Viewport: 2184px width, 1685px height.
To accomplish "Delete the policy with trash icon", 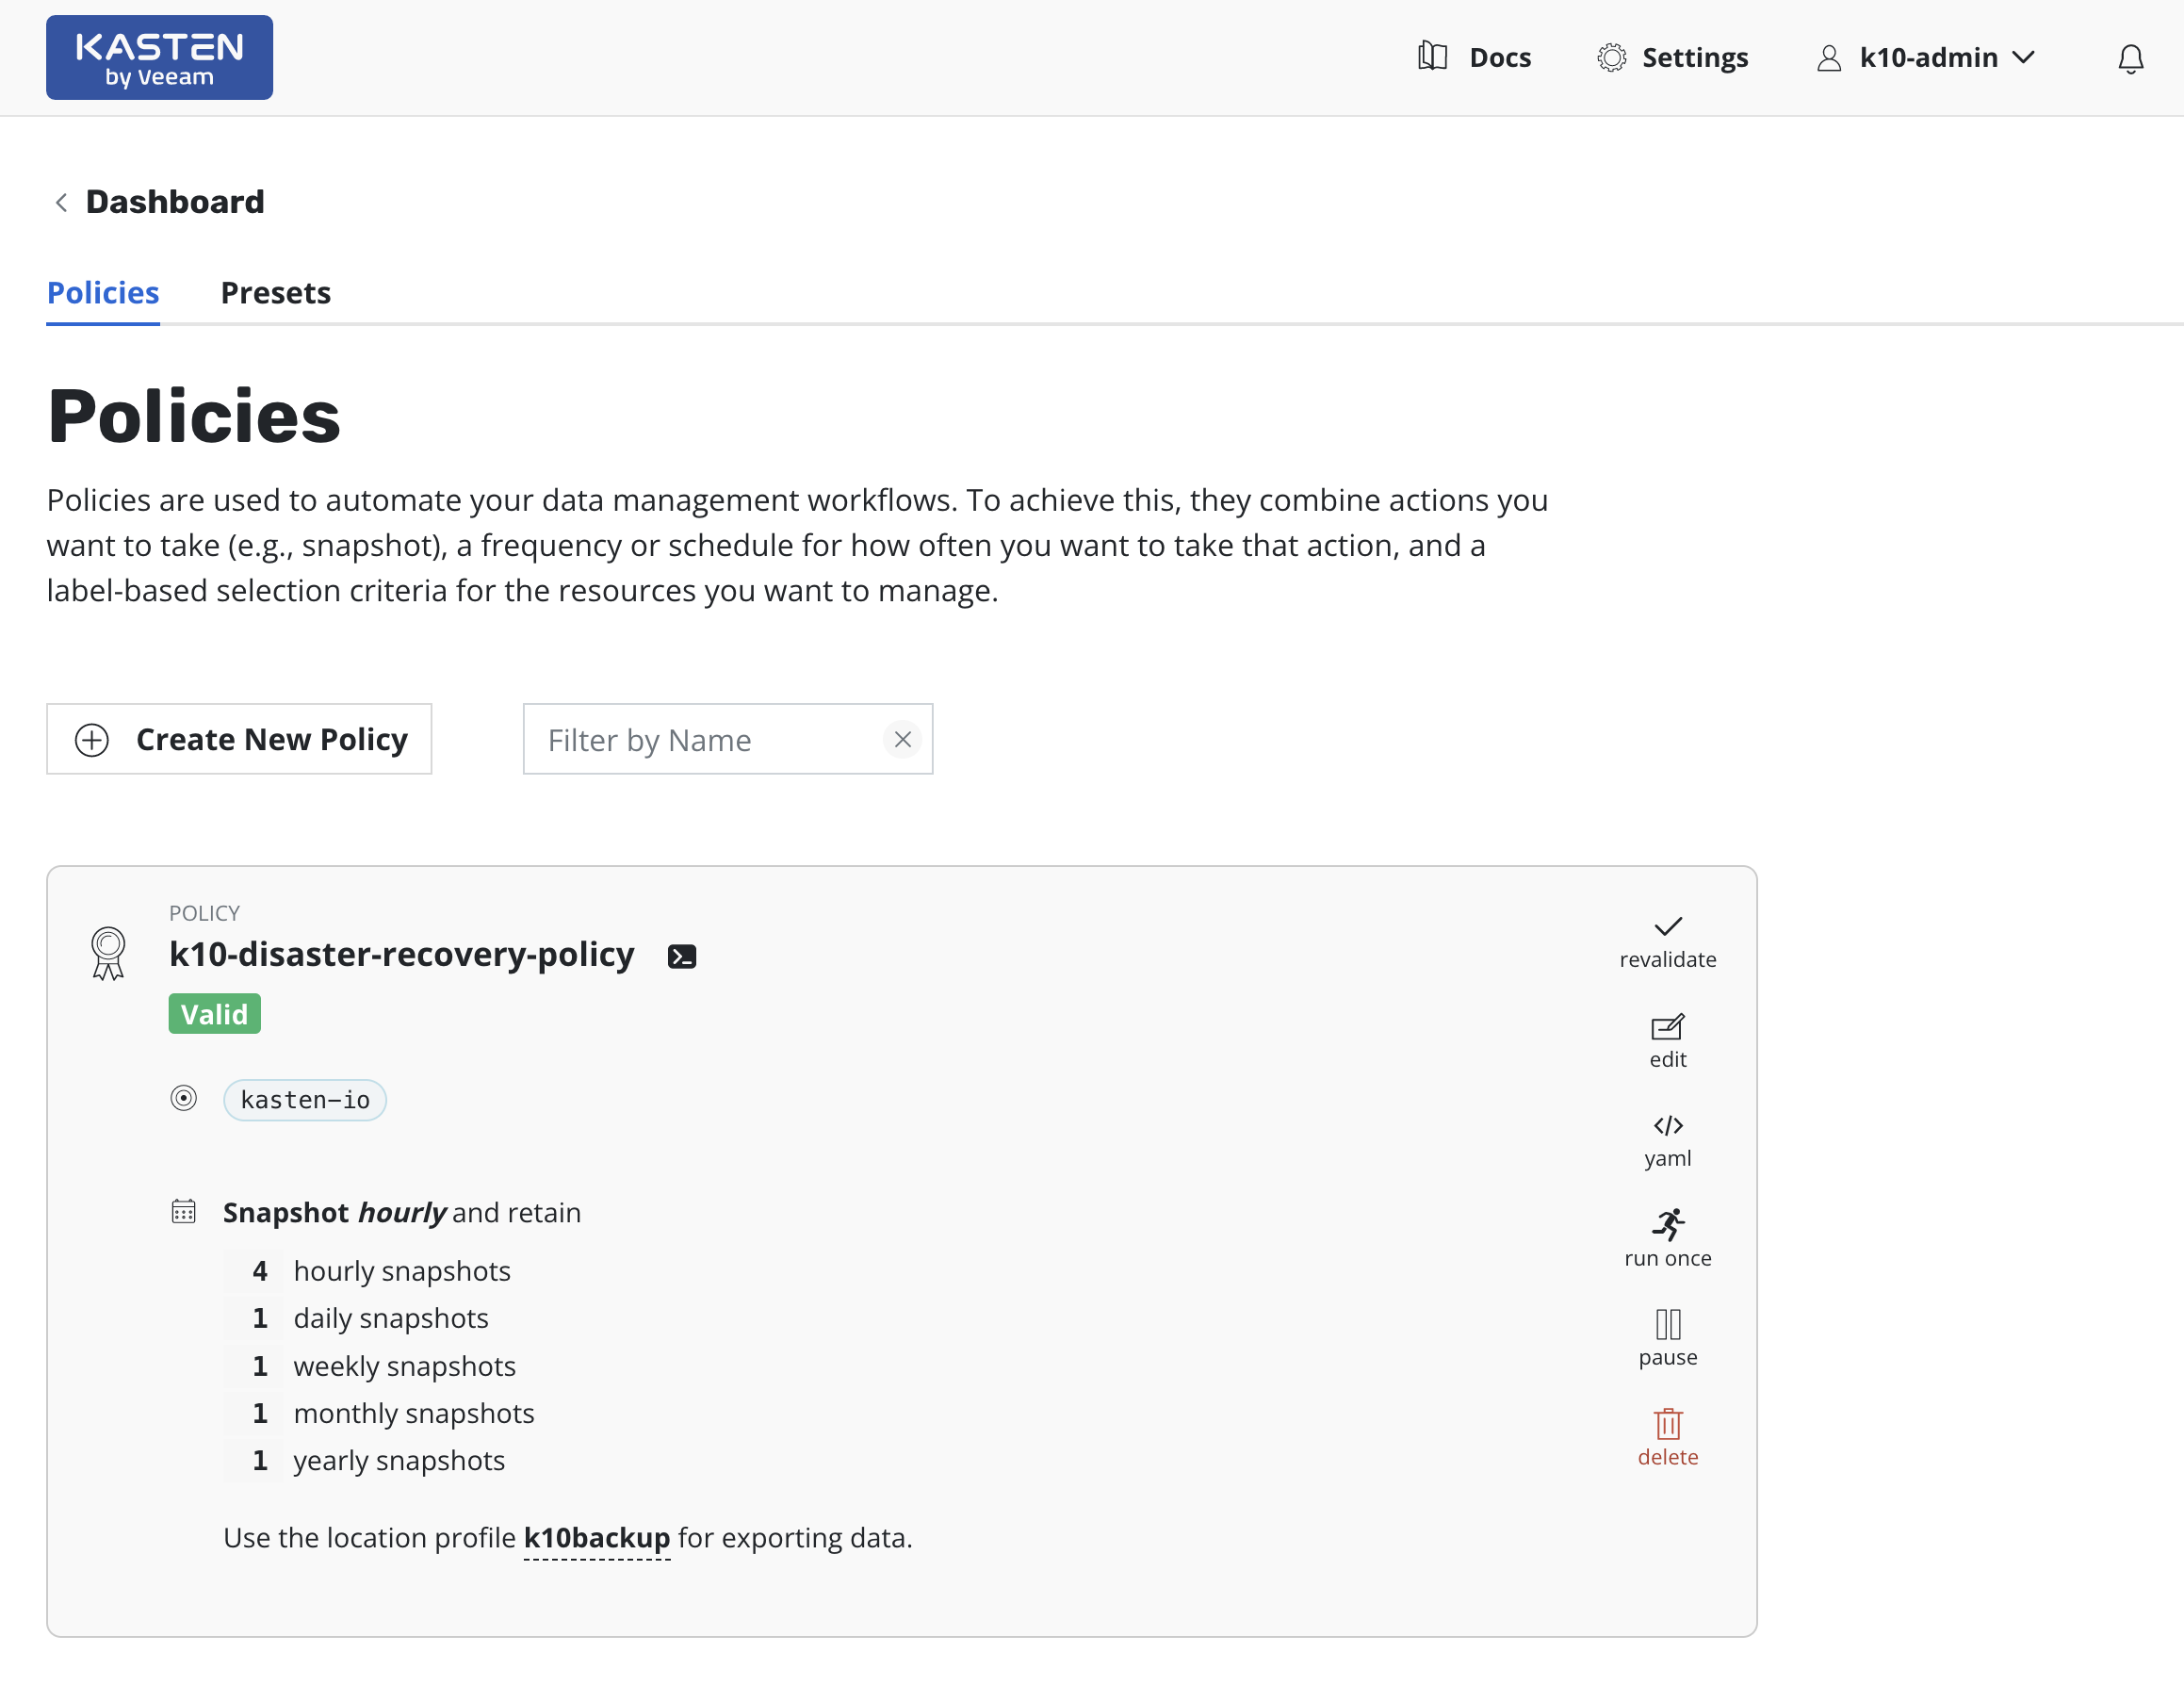I will (1667, 1423).
